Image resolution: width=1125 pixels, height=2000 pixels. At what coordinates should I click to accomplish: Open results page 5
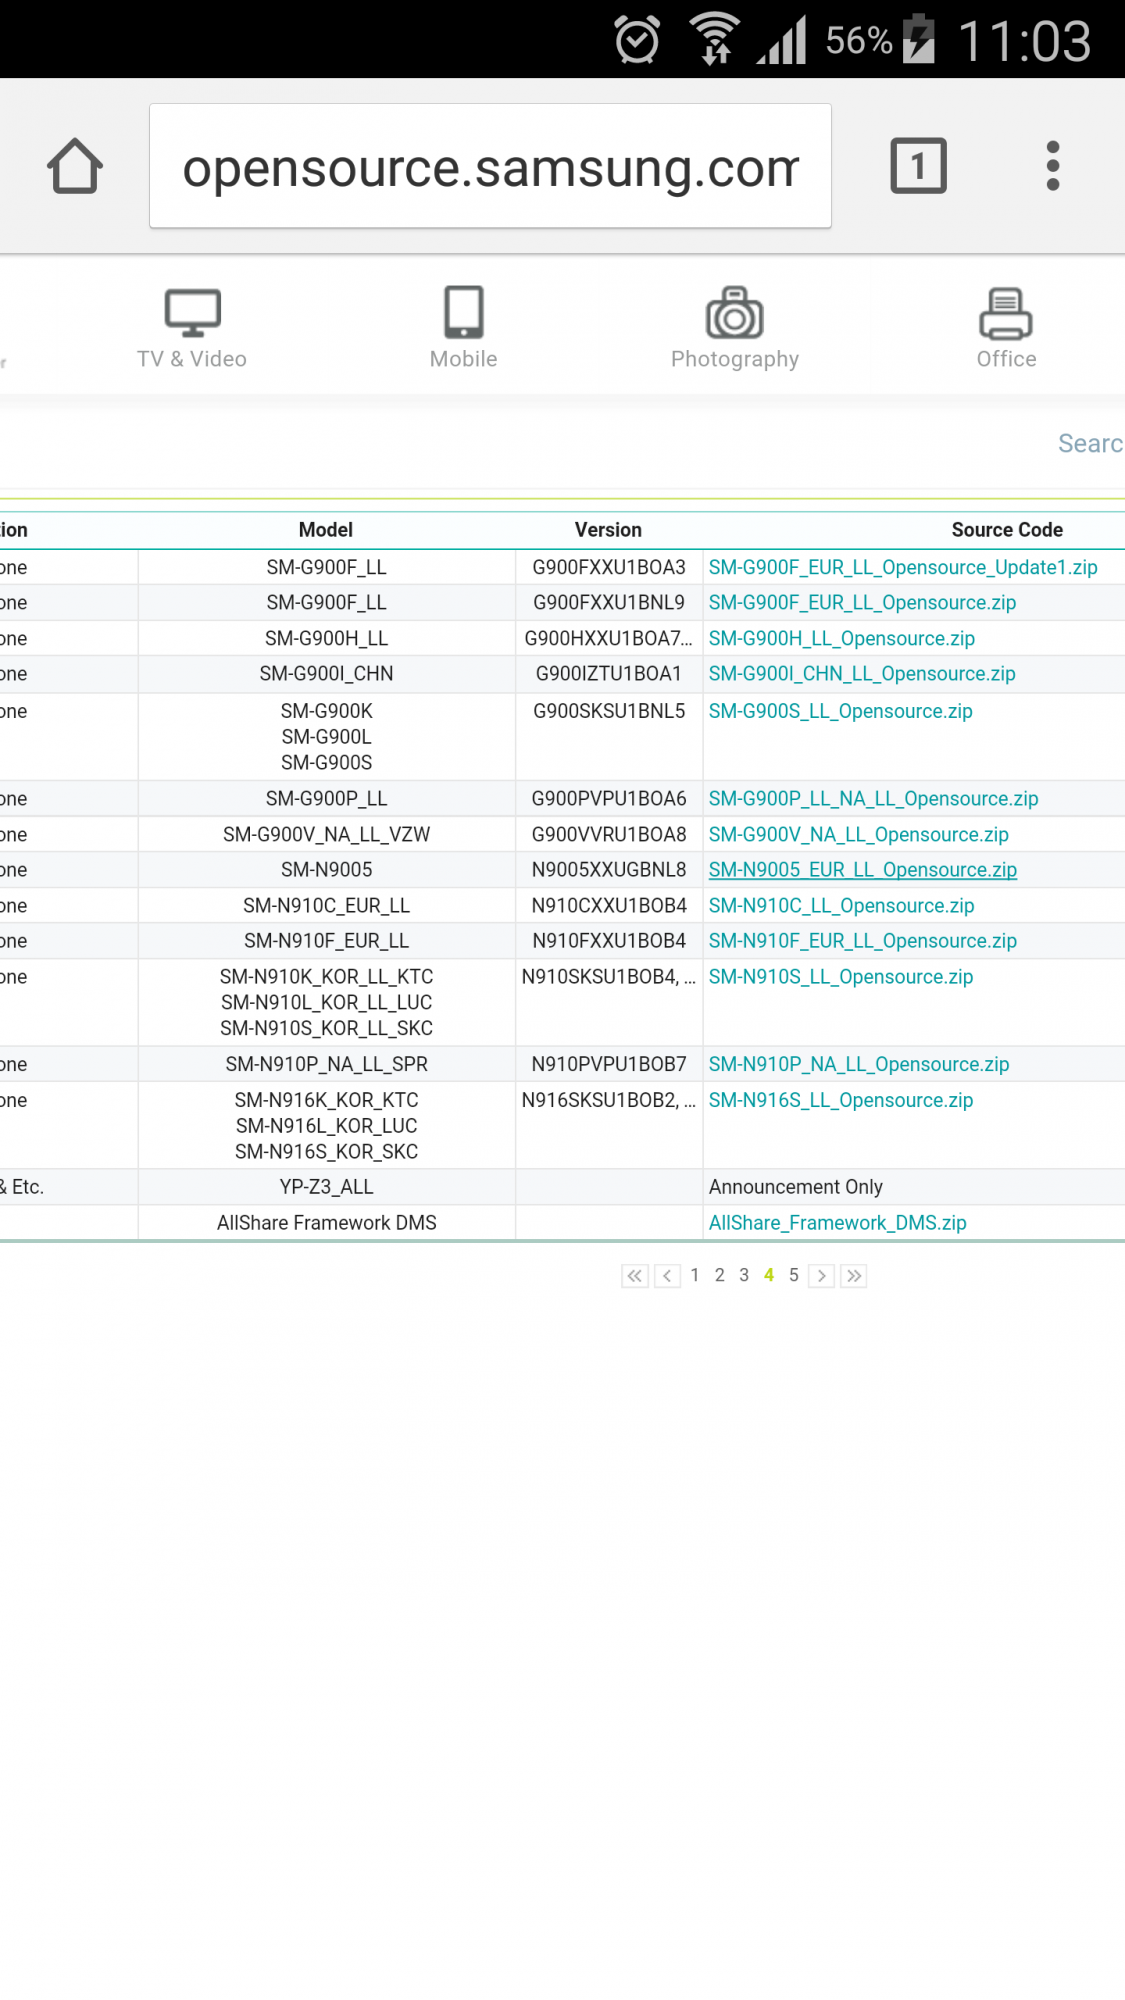(793, 1275)
